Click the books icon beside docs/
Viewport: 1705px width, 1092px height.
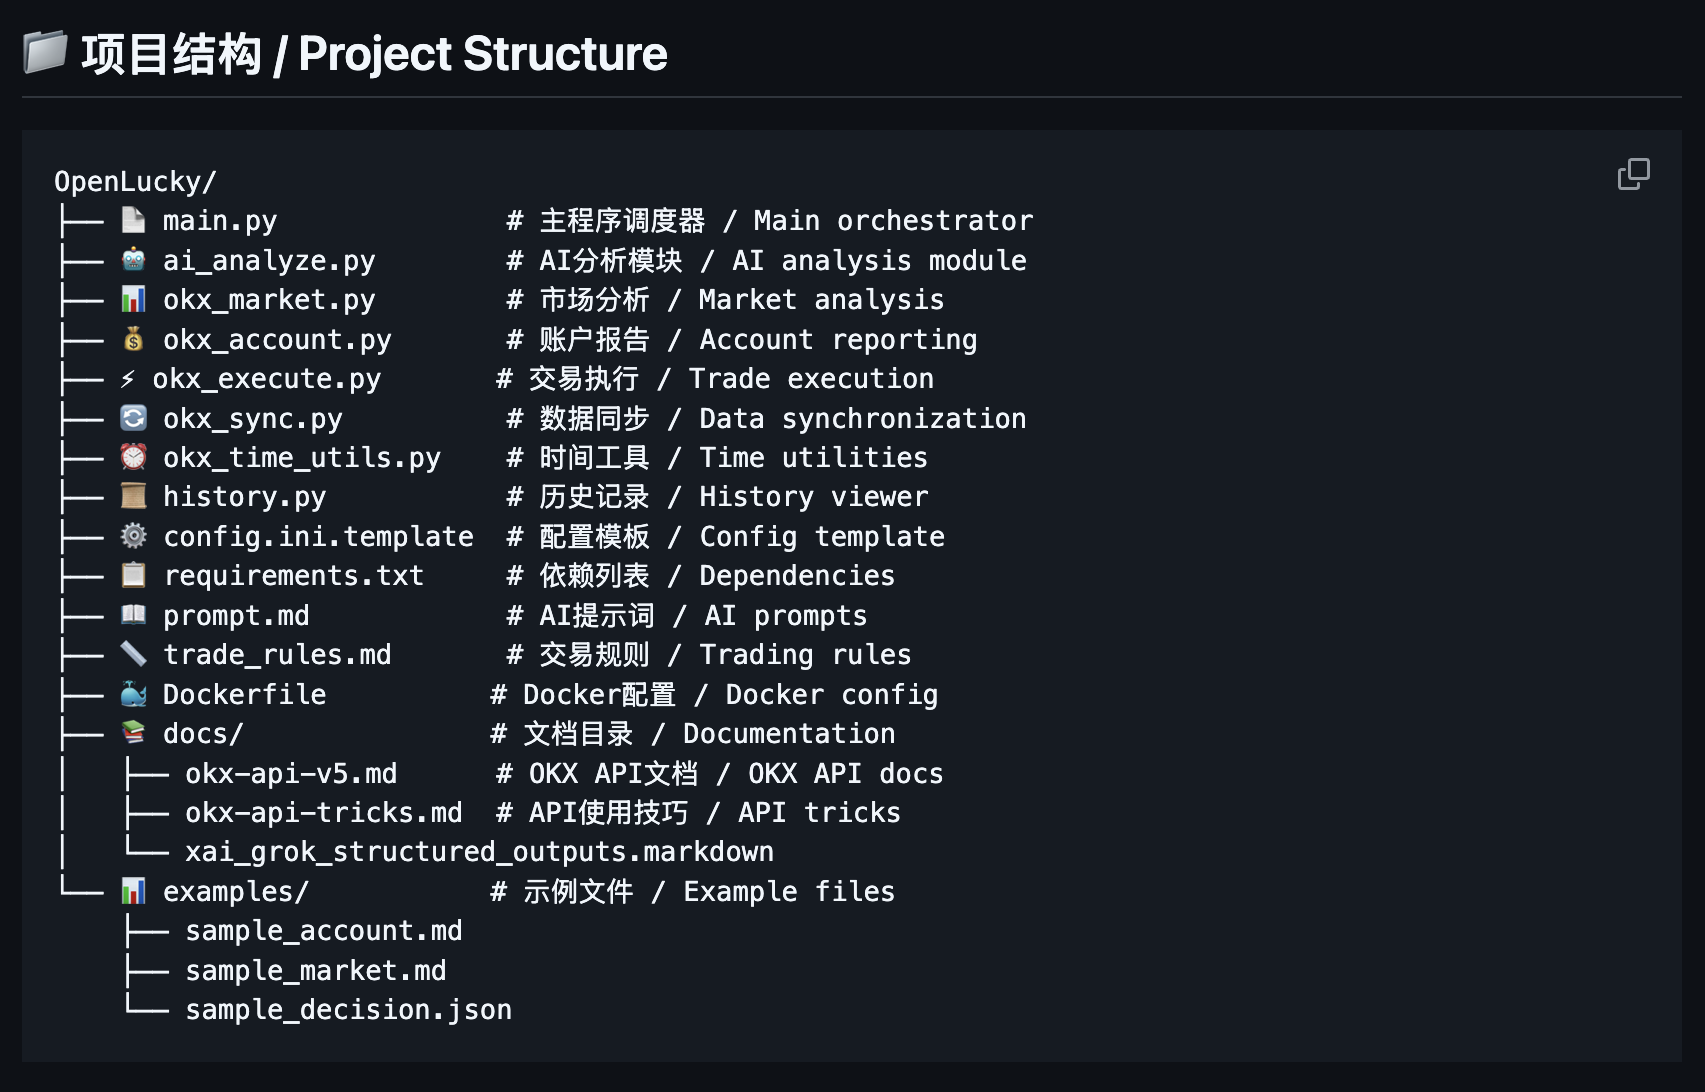[133, 733]
